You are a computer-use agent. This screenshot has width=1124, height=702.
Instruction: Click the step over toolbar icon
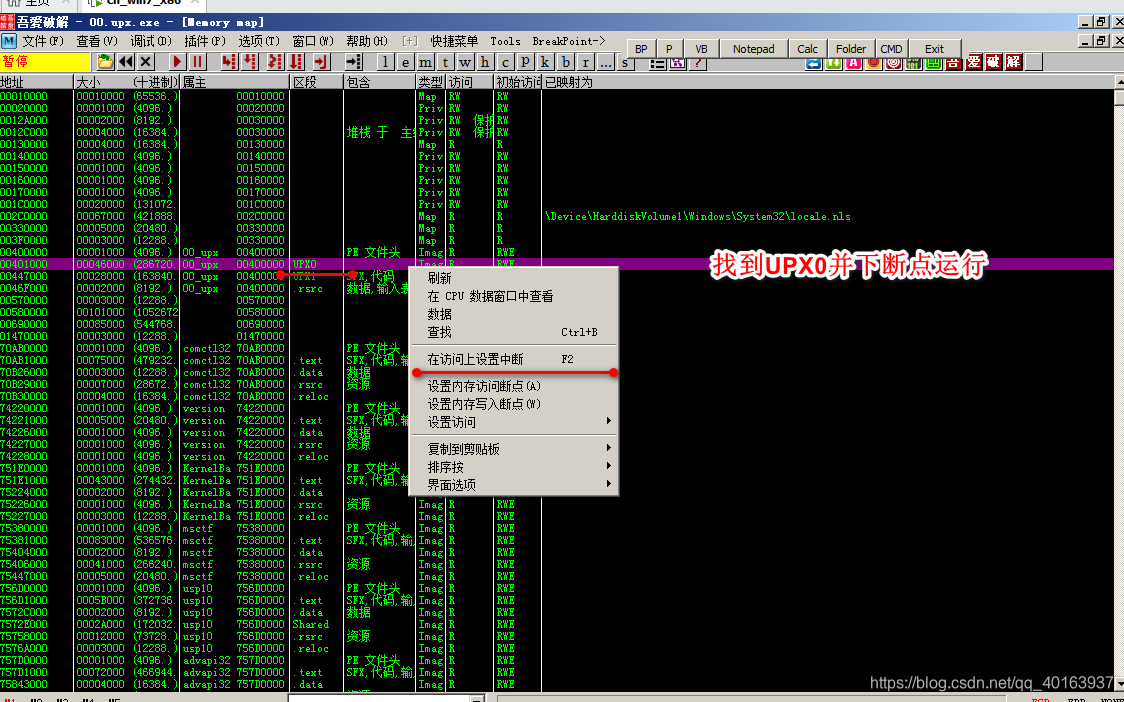click(249, 62)
